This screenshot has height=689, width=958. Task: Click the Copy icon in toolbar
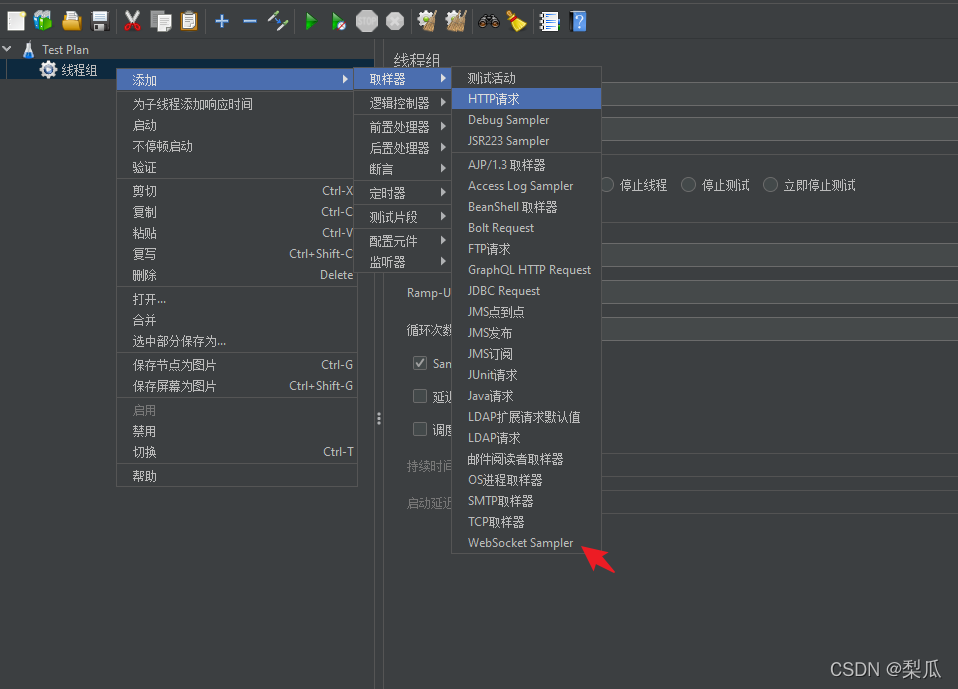pyautogui.click(x=161, y=21)
